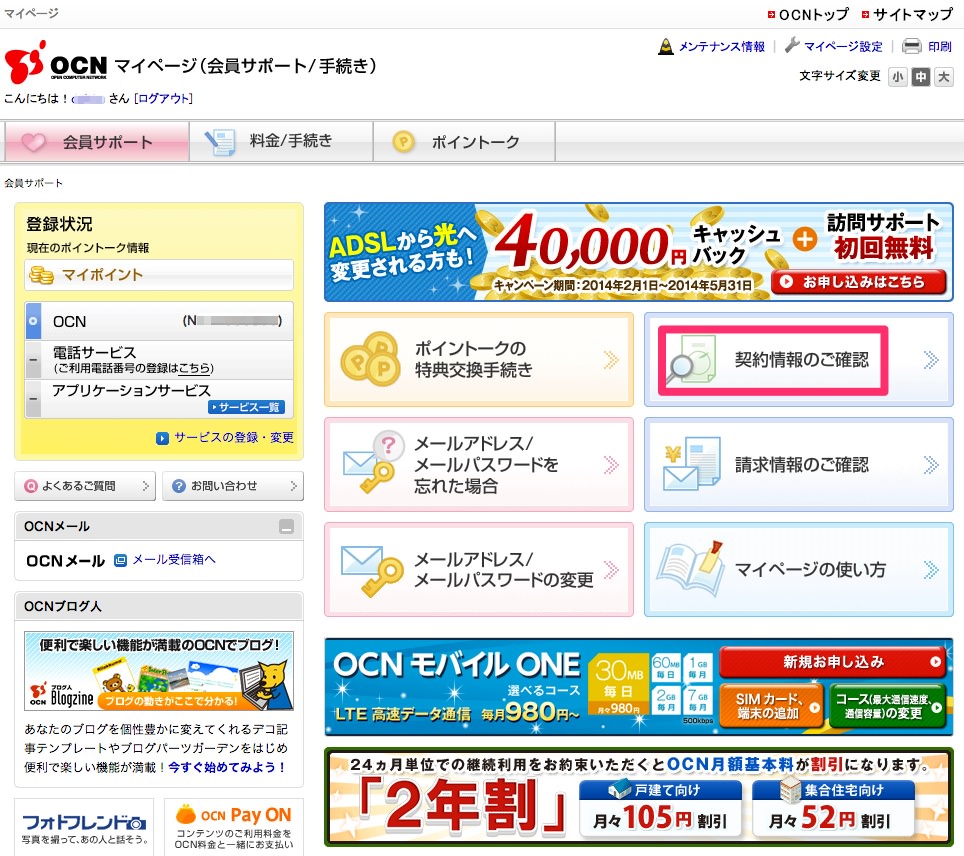Select the OCN service row
Screen dimensions: 964x856
coord(159,321)
